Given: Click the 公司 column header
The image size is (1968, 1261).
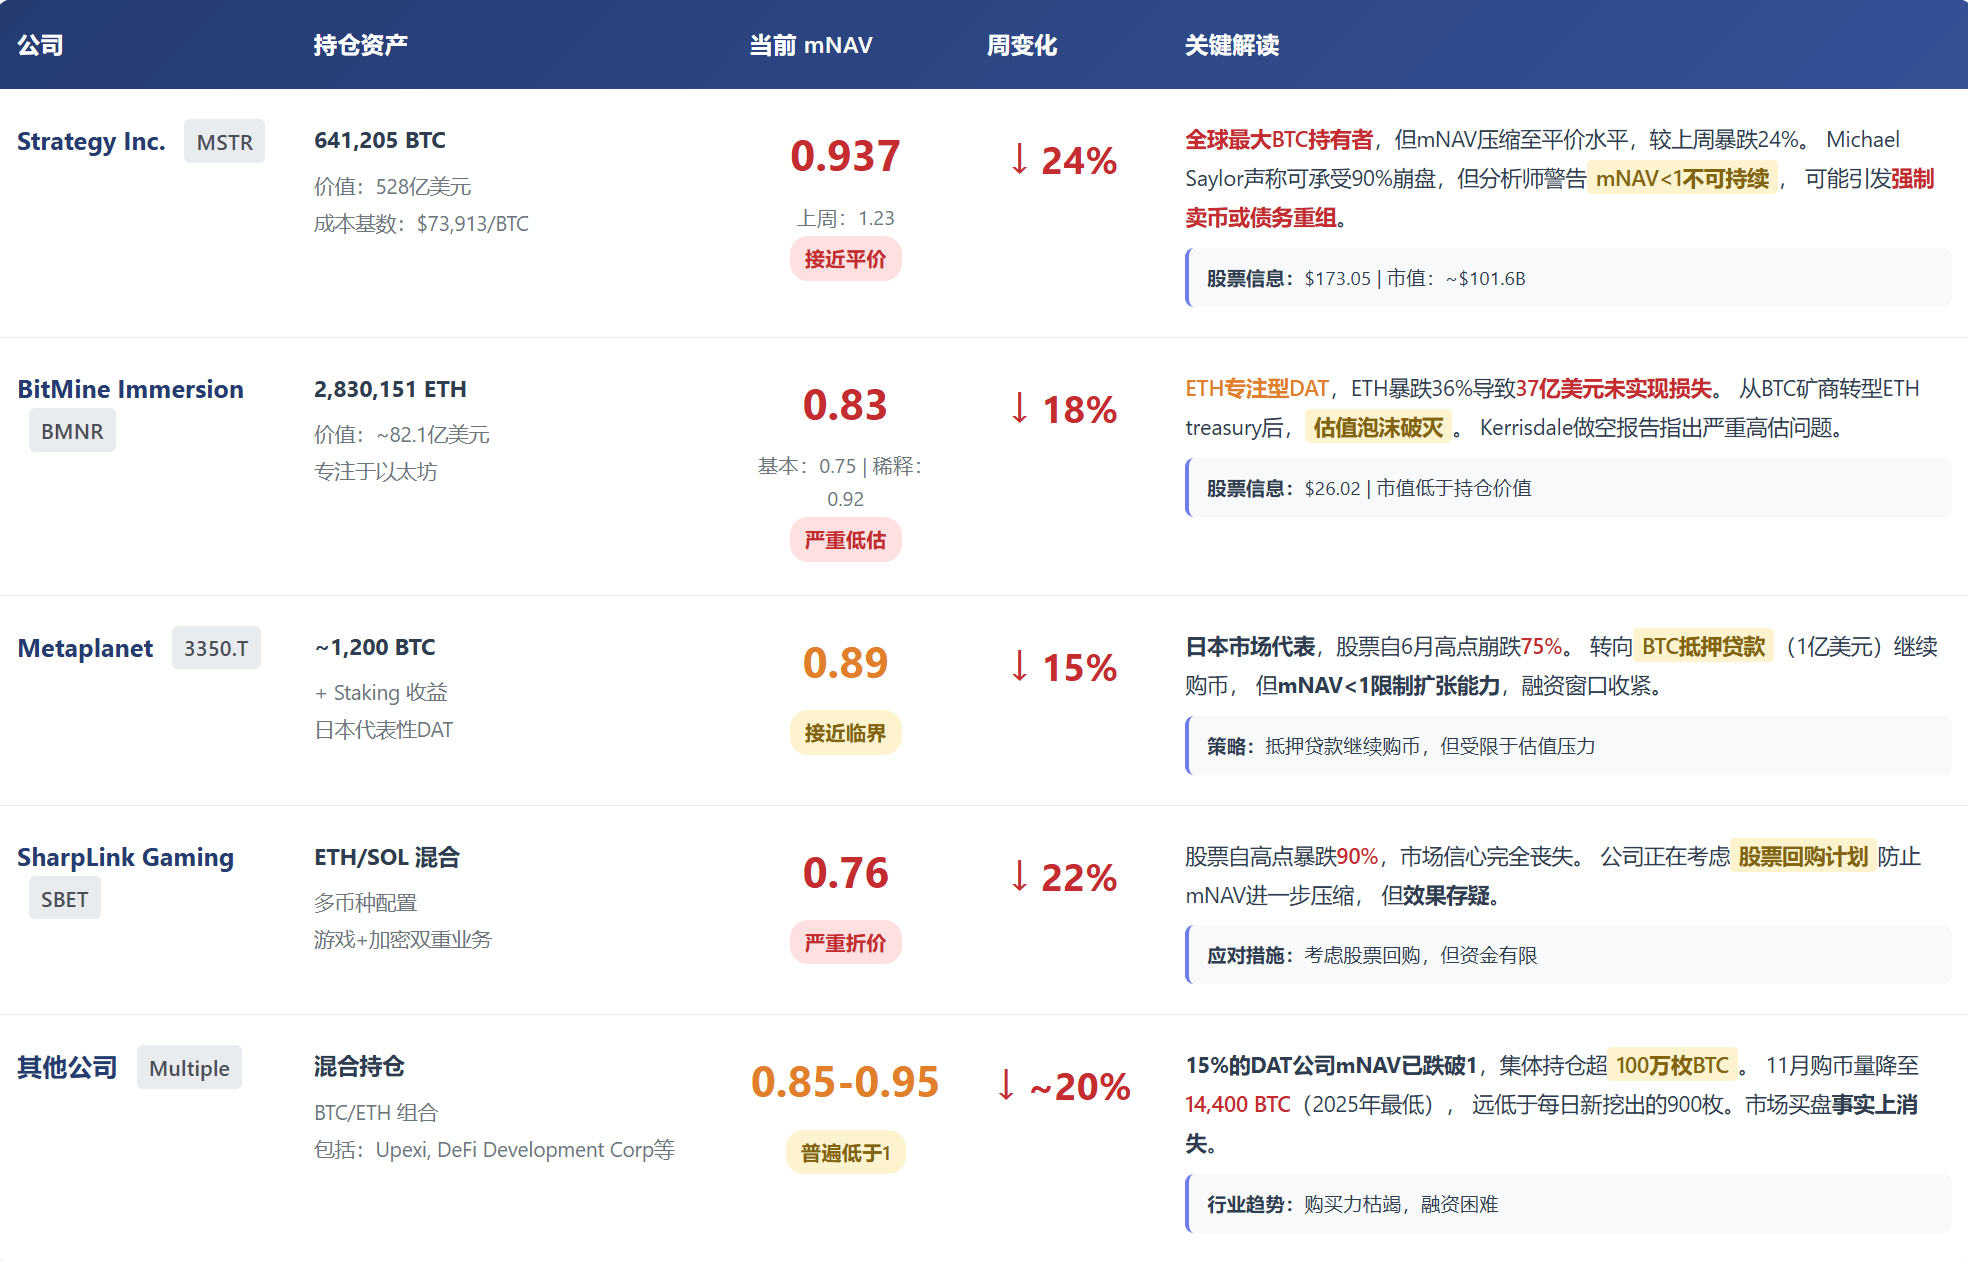Looking at the screenshot, I should [x=40, y=45].
